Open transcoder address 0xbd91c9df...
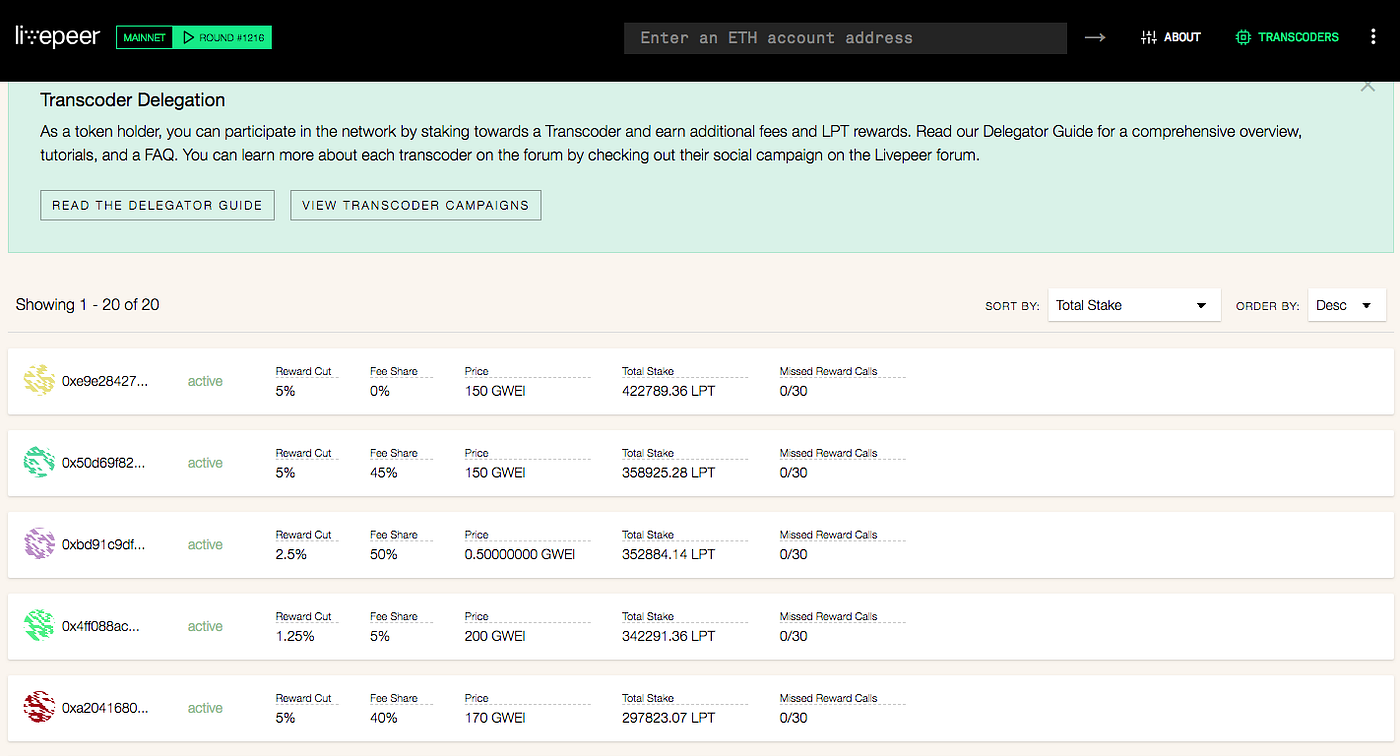1400x756 pixels. (103, 545)
